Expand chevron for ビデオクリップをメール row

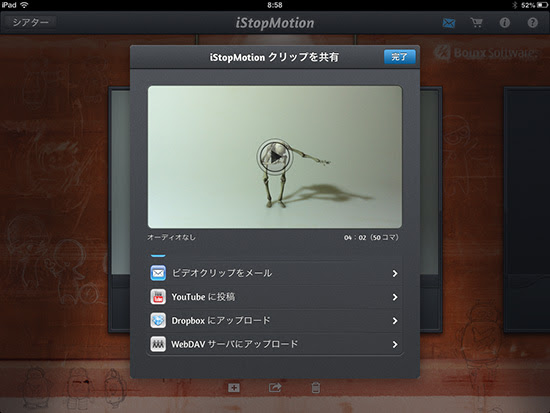[395, 273]
